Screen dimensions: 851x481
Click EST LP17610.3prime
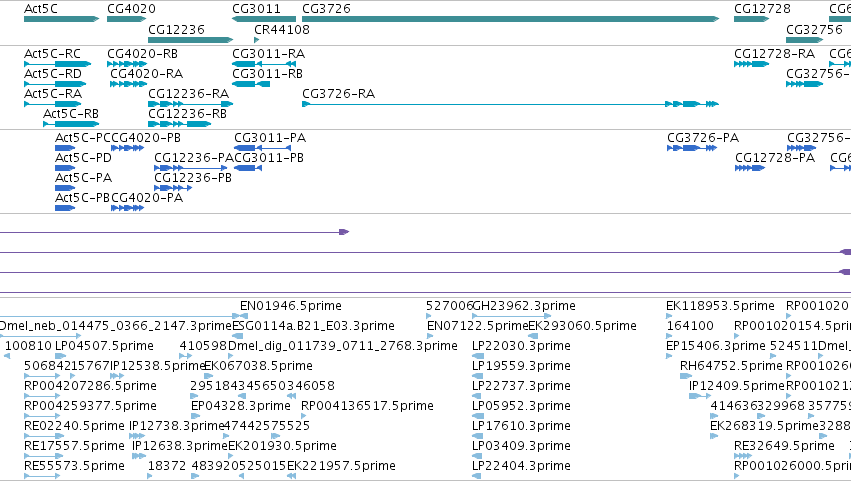coord(521,427)
